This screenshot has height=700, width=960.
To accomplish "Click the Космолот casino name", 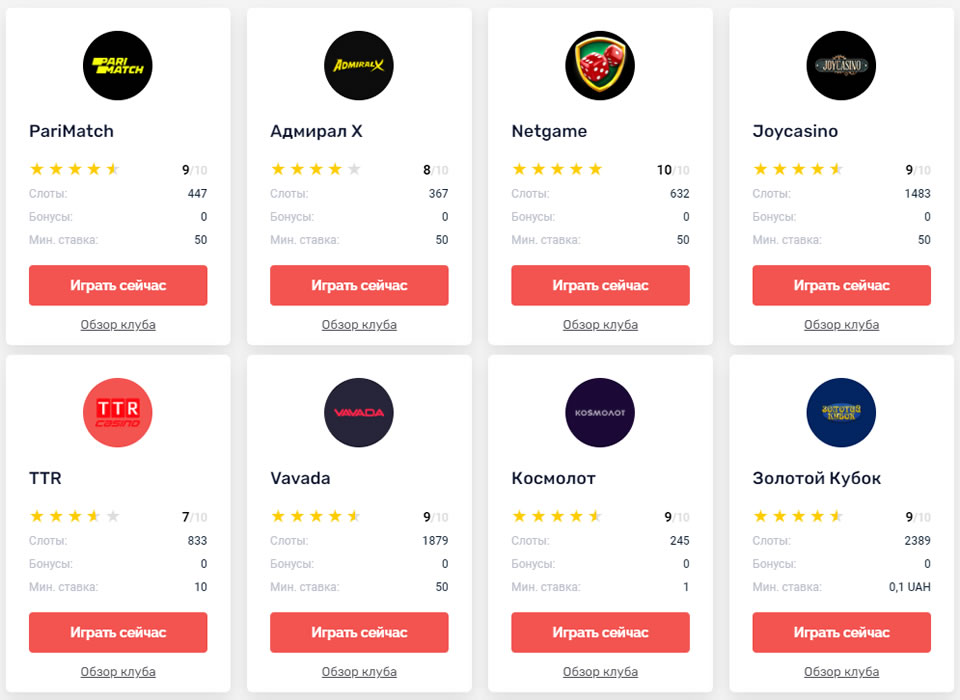I will [x=553, y=478].
